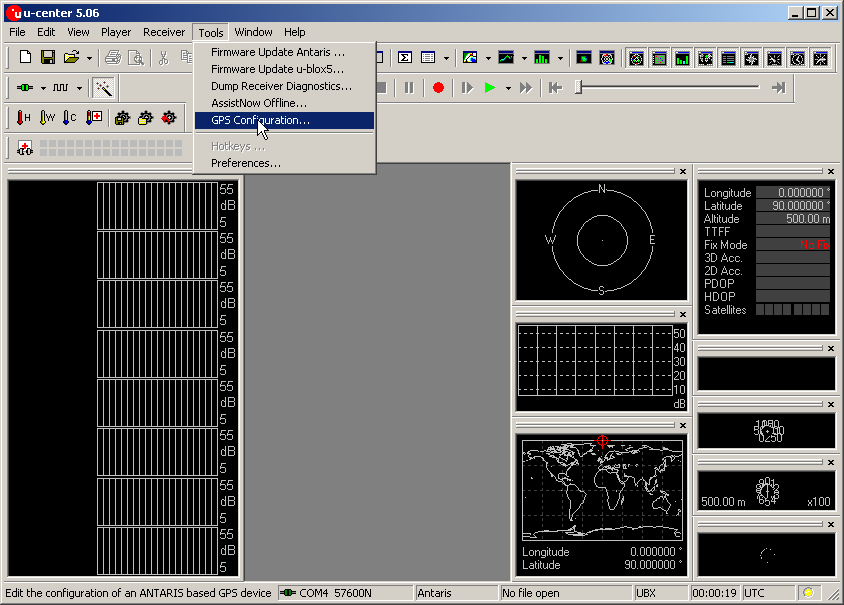Expand the baudrate dropdown arrow

click(79, 88)
